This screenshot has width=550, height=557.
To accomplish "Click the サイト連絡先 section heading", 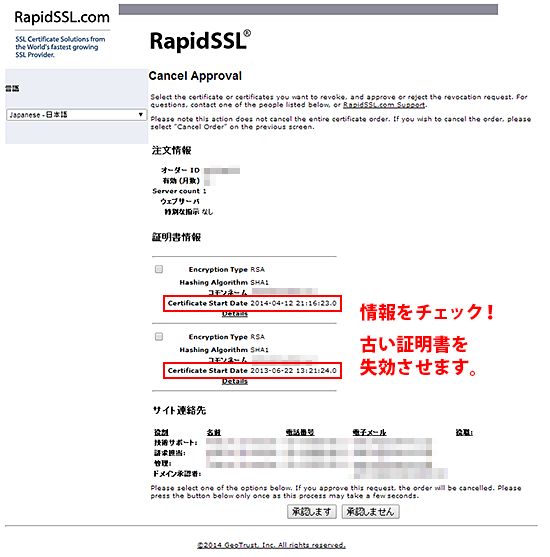I will coord(179,410).
